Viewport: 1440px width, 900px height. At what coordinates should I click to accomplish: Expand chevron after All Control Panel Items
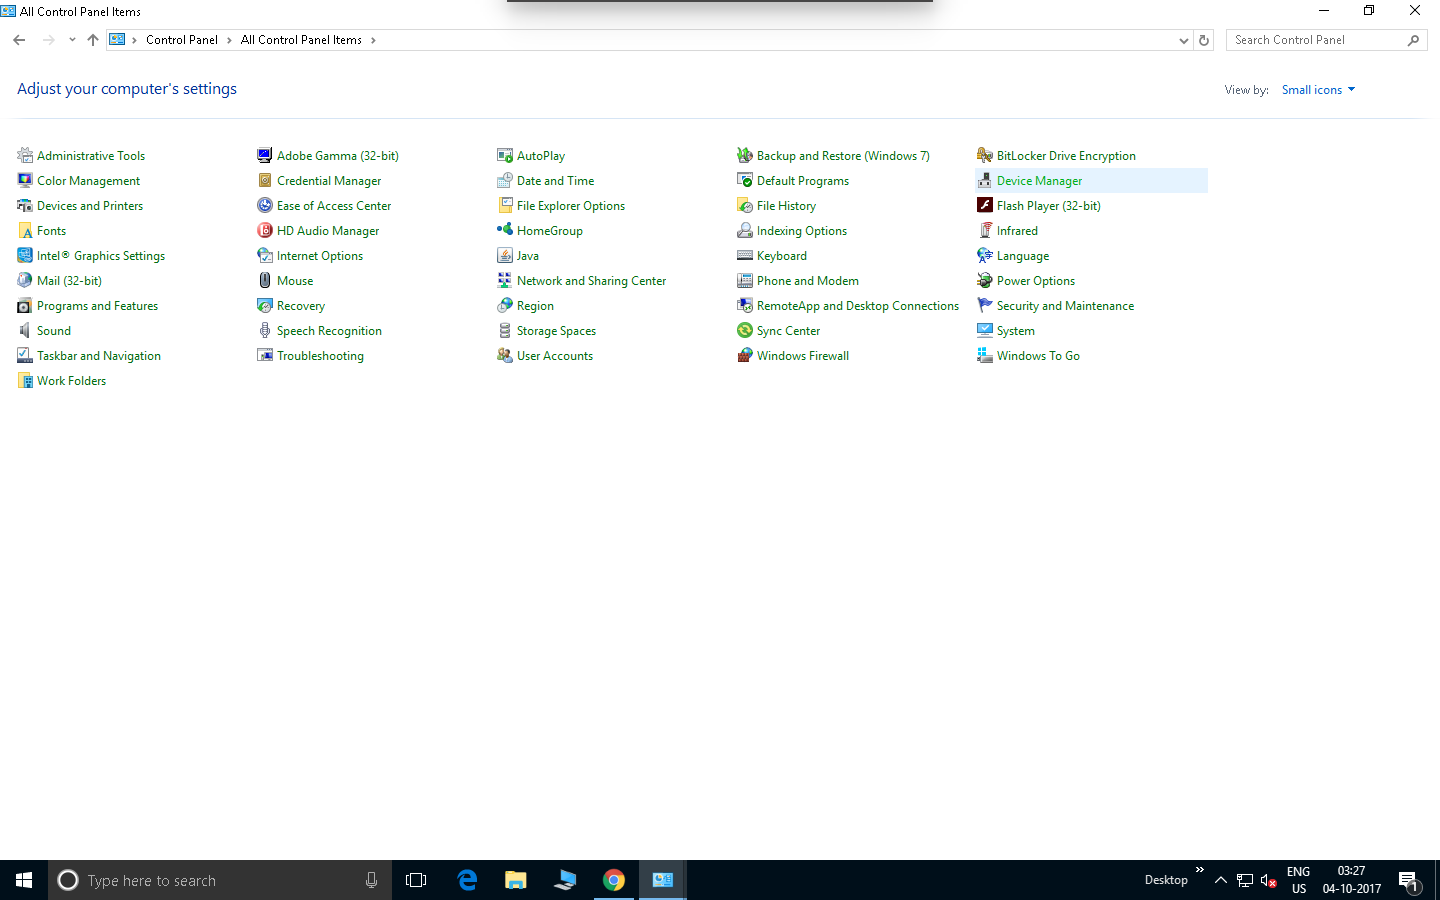(373, 40)
